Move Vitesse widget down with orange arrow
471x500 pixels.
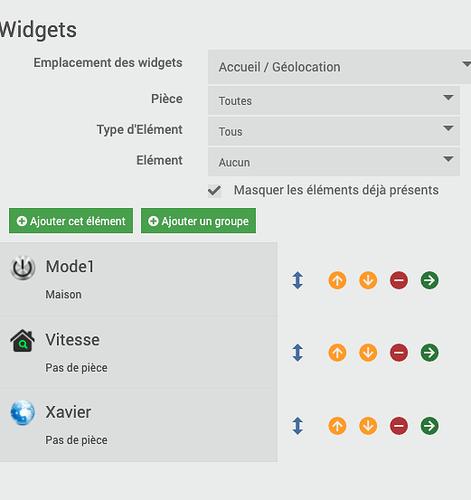pyautogui.click(x=368, y=353)
